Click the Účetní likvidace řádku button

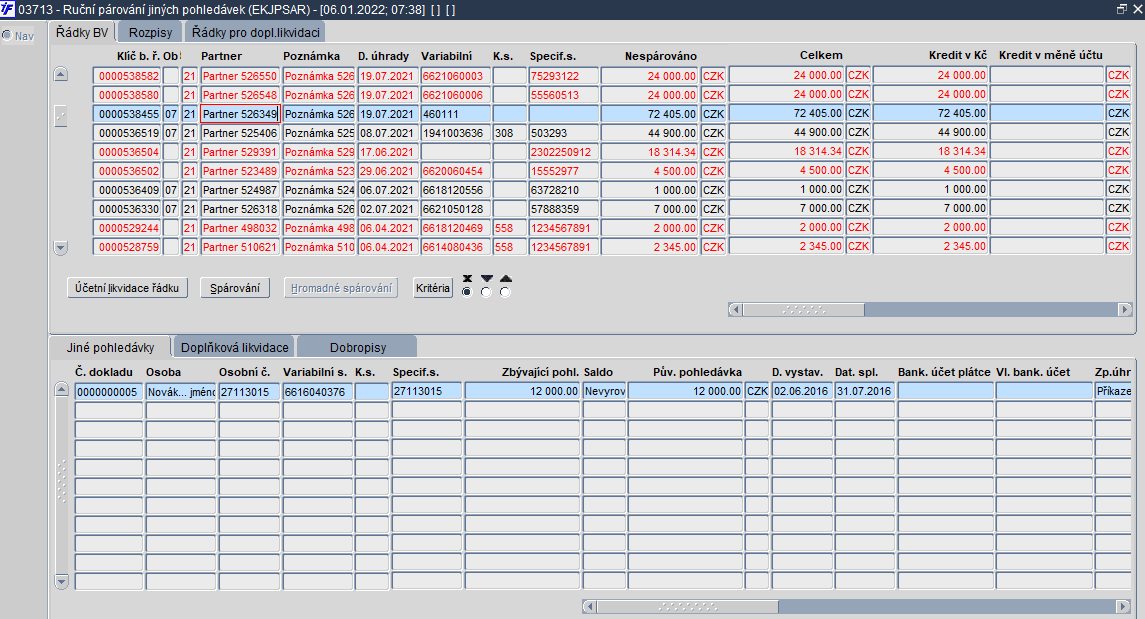point(127,288)
